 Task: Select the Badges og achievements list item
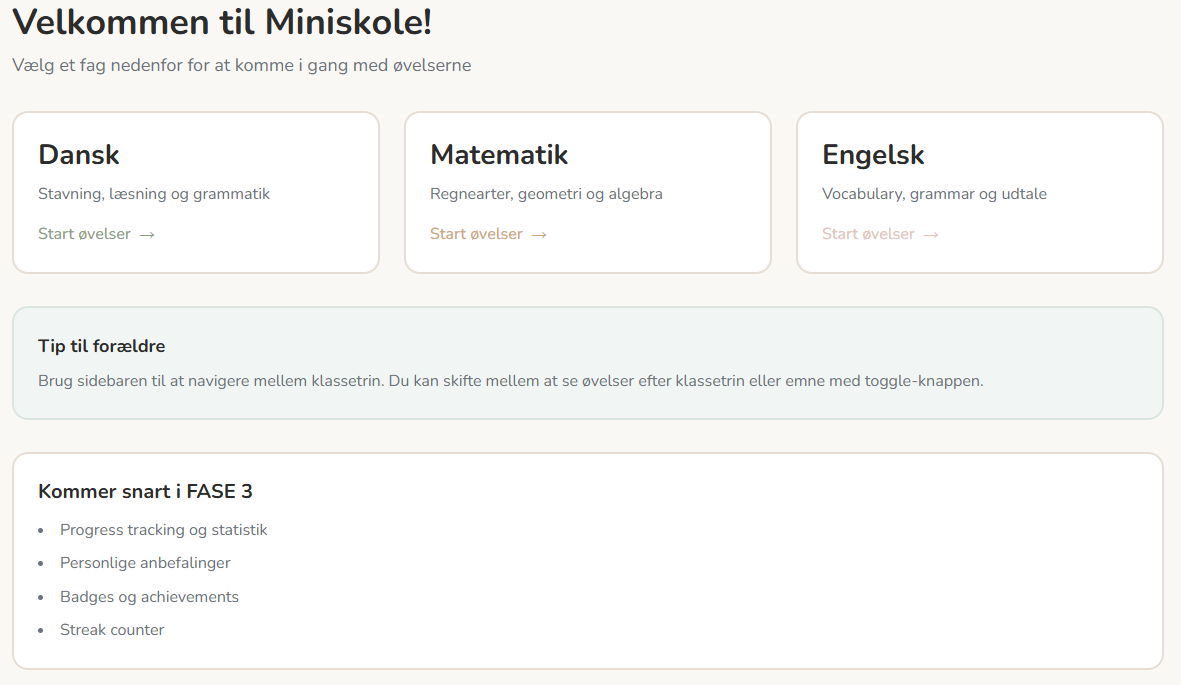pos(149,597)
